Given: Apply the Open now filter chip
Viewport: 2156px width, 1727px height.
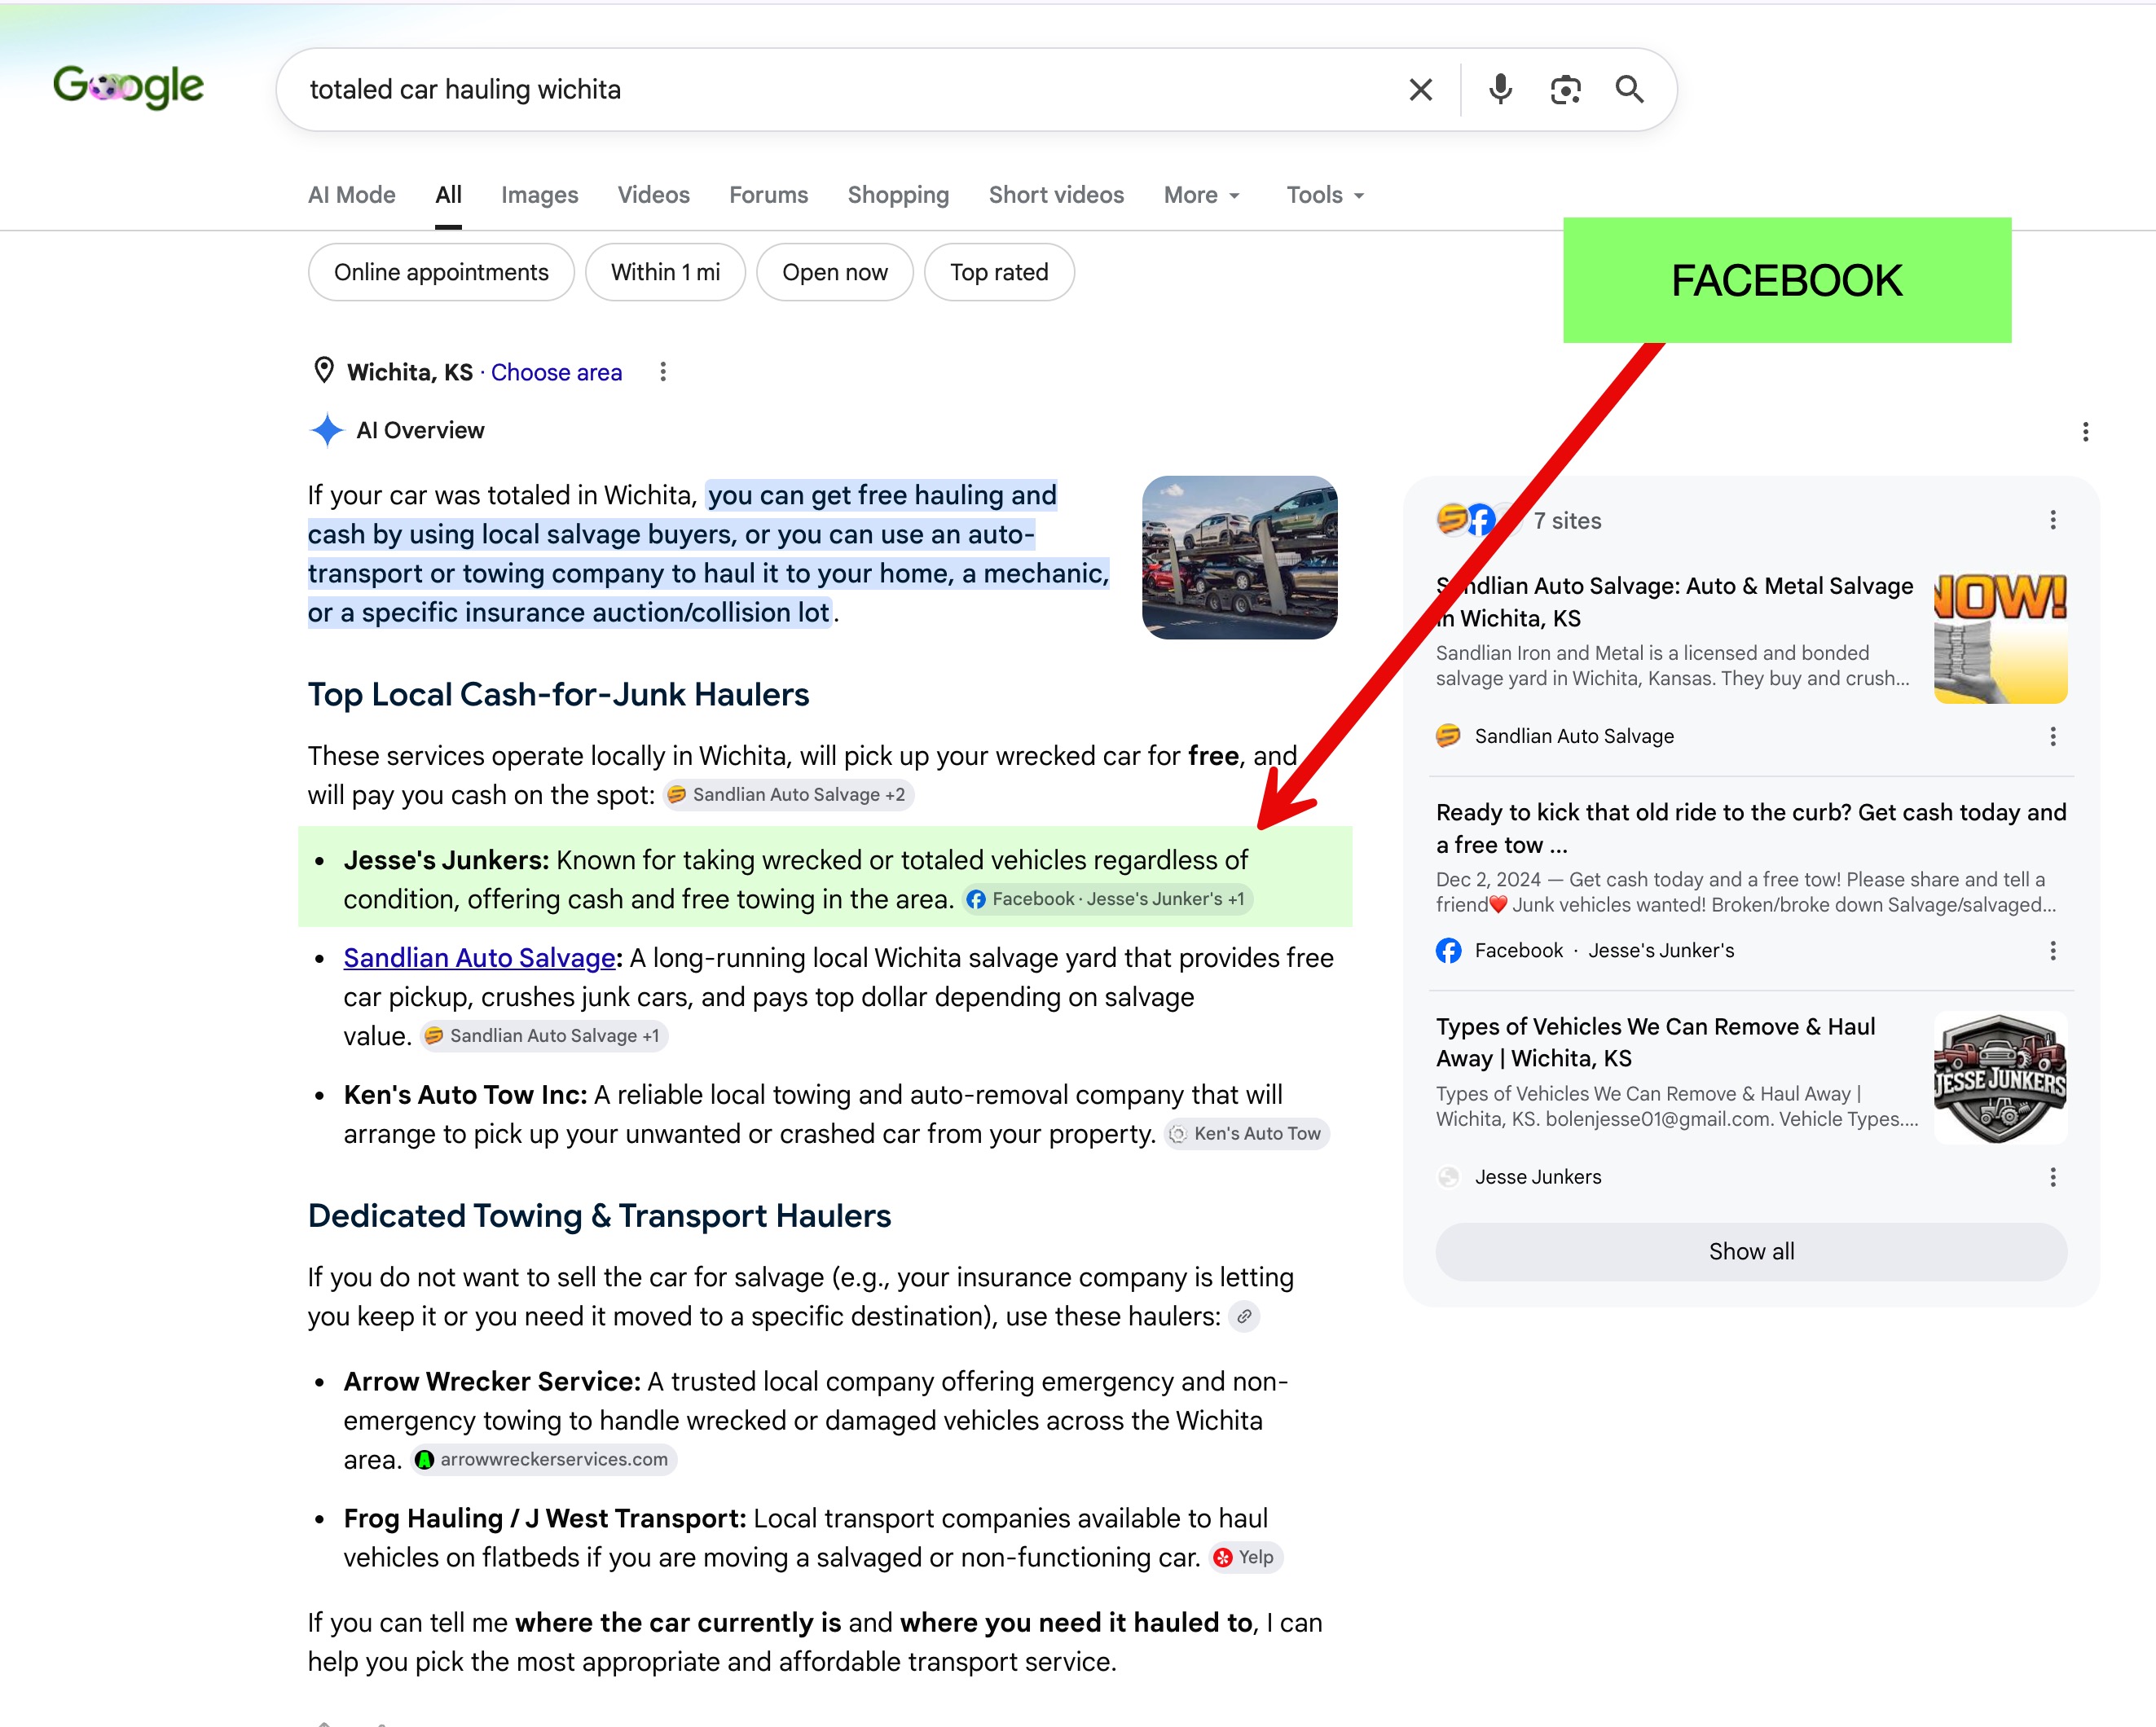Looking at the screenshot, I should (x=835, y=272).
